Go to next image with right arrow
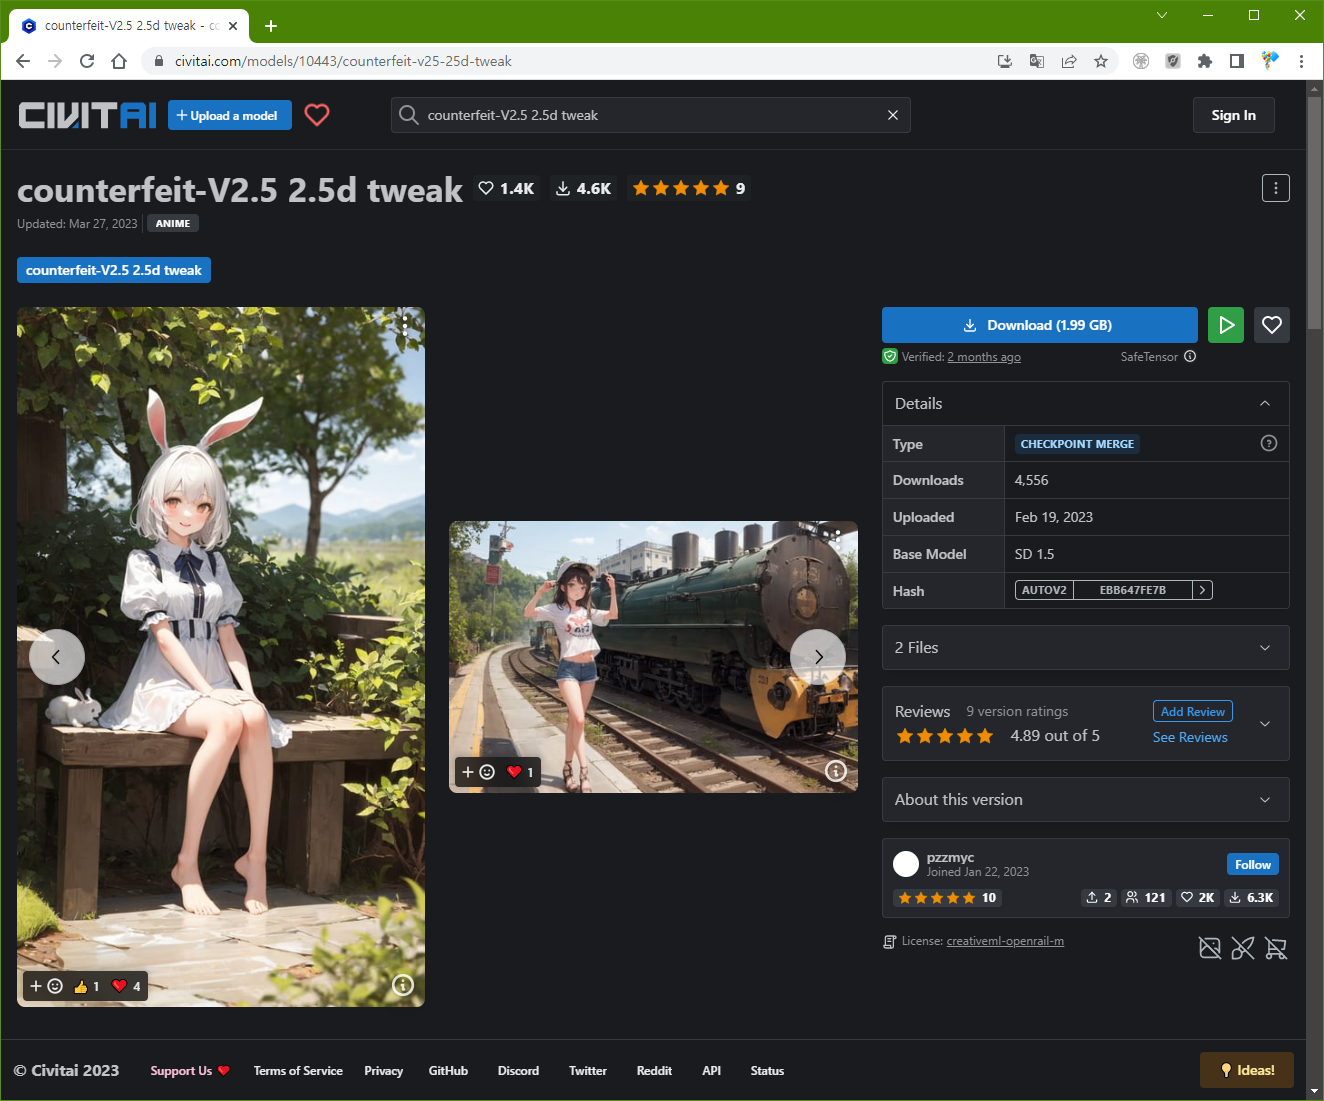The image size is (1324, 1101). click(x=818, y=657)
